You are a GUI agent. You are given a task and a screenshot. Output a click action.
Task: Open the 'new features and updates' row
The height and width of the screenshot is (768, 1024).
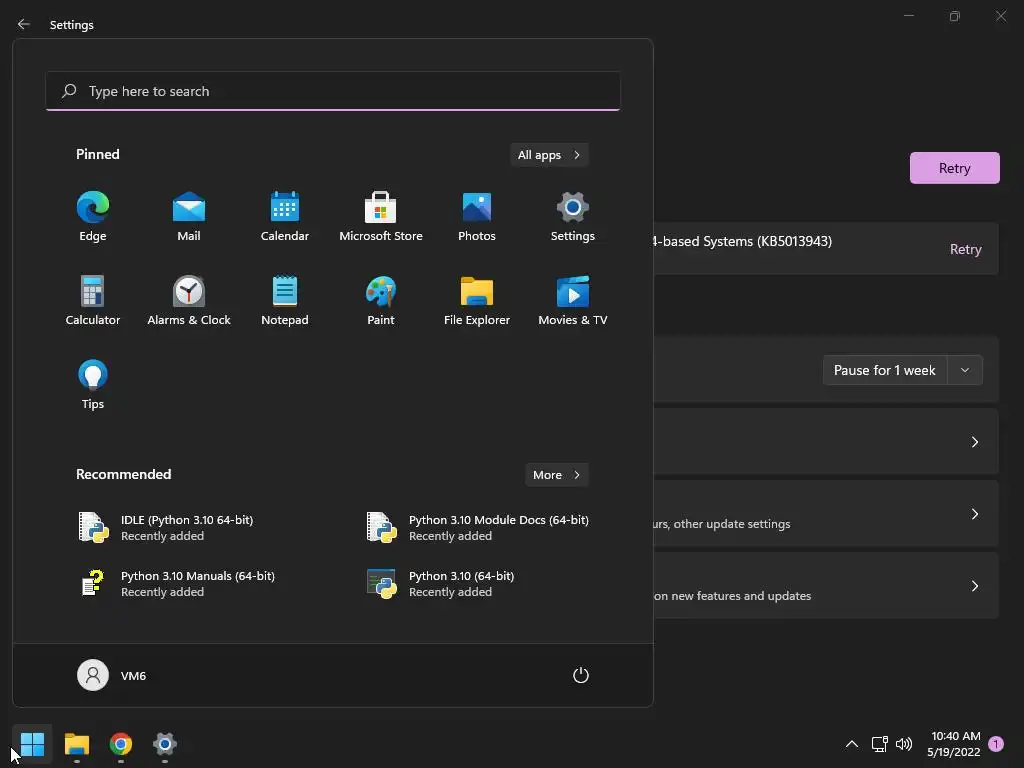(825, 585)
